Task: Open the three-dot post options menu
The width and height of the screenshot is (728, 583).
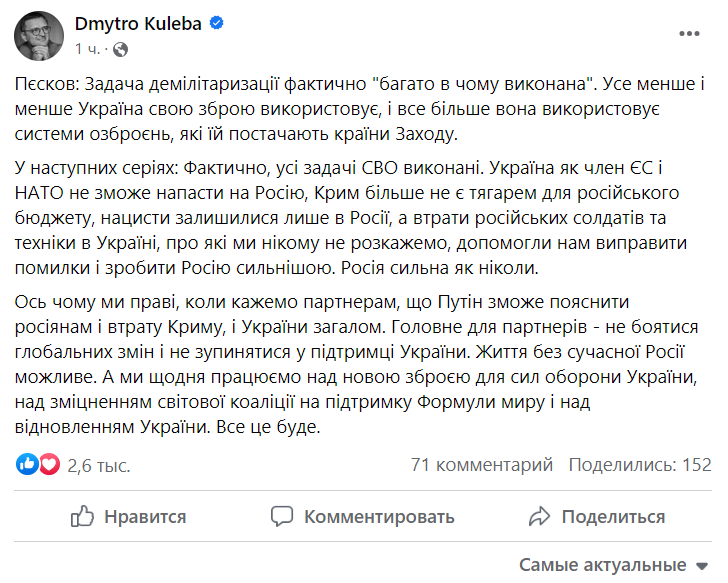Action: [x=690, y=34]
